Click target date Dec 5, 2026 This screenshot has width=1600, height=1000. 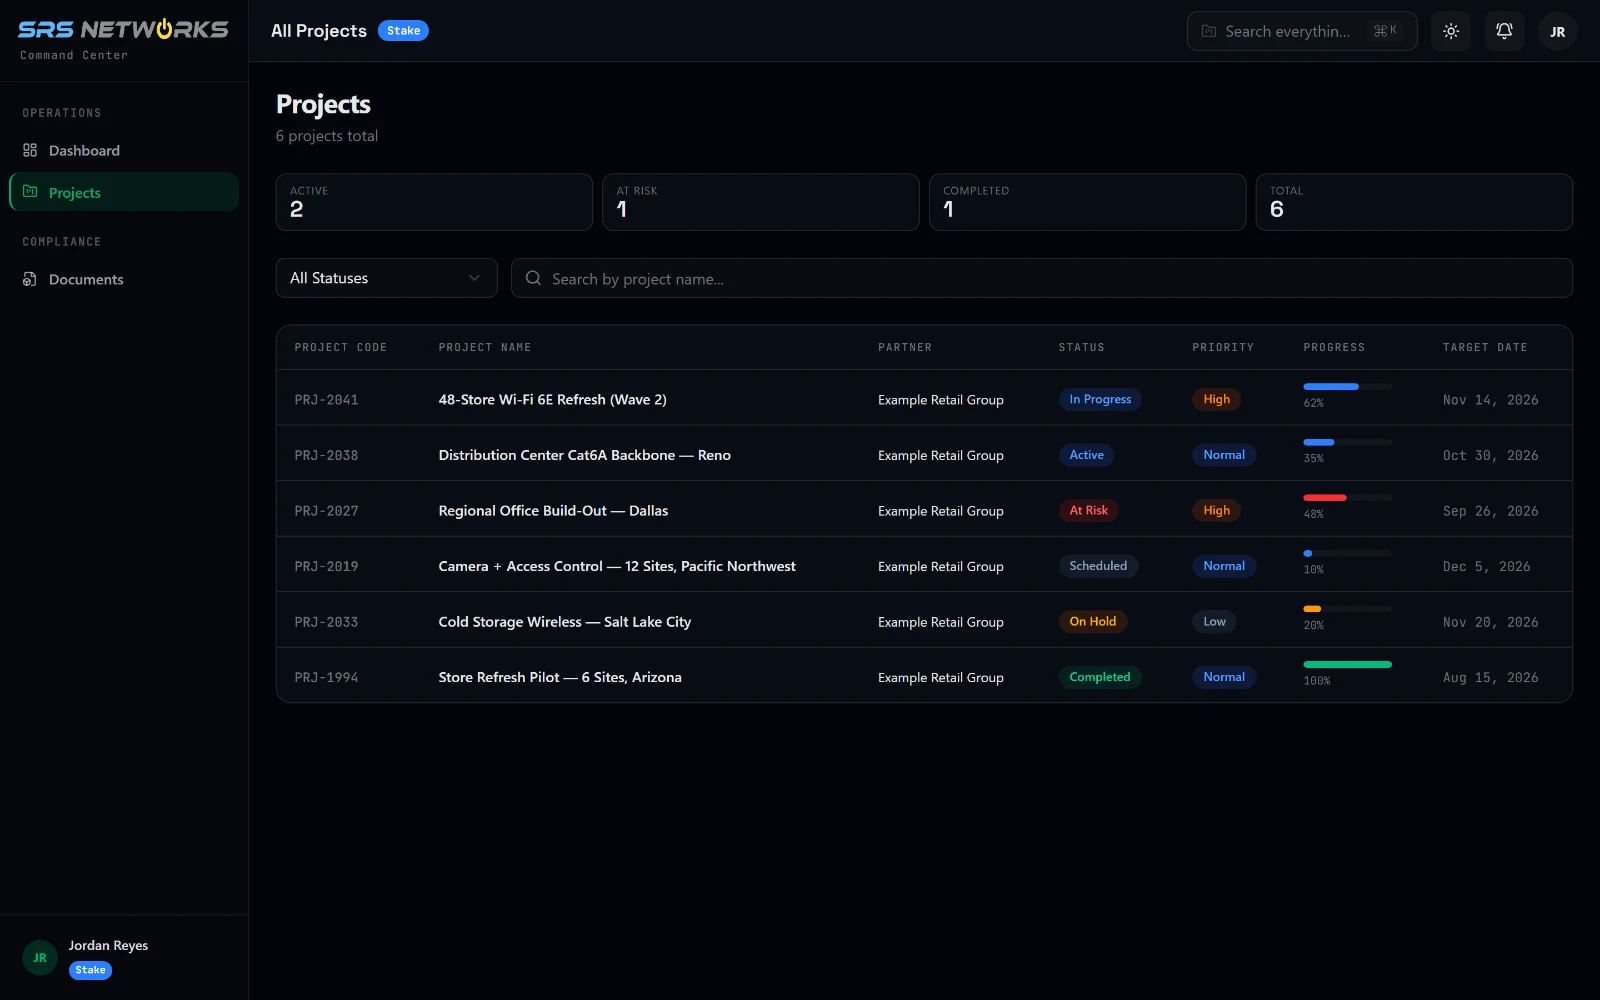pyautogui.click(x=1486, y=567)
